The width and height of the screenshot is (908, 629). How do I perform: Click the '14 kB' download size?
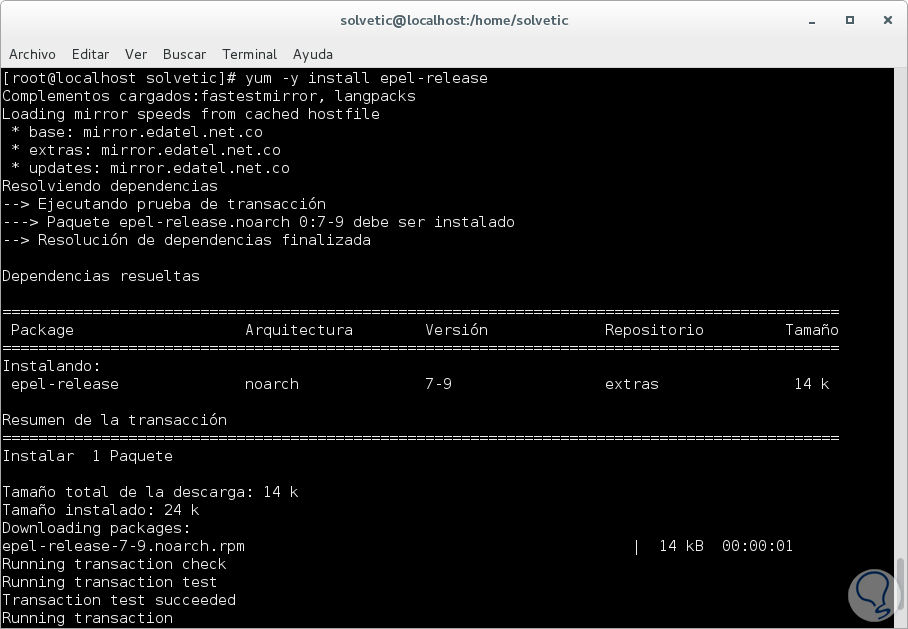coord(682,546)
